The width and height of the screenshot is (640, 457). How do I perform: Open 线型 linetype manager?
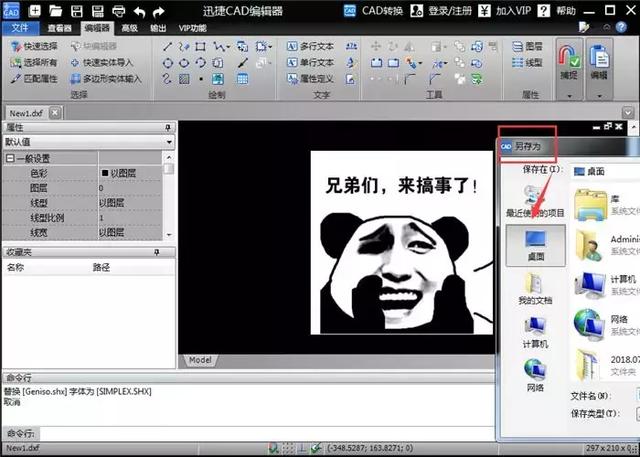[527, 62]
